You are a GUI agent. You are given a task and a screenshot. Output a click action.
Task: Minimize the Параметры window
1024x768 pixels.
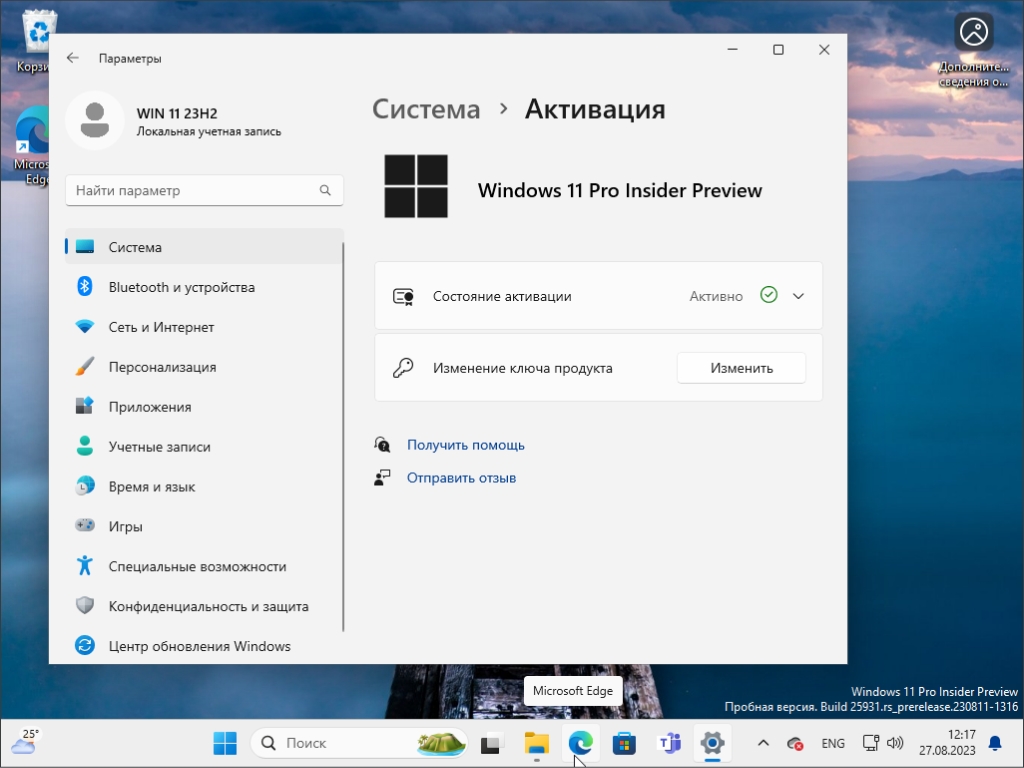pos(733,50)
